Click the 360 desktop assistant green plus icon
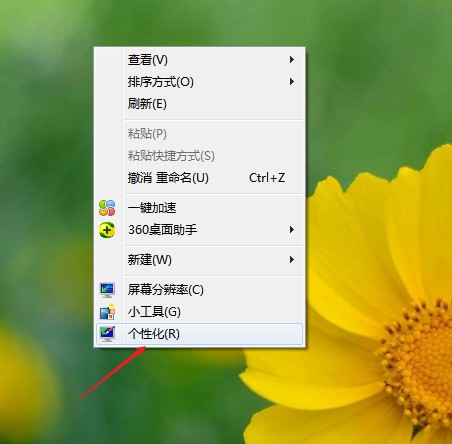The width and height of the screenshot is (452, 444). point(107,230)
